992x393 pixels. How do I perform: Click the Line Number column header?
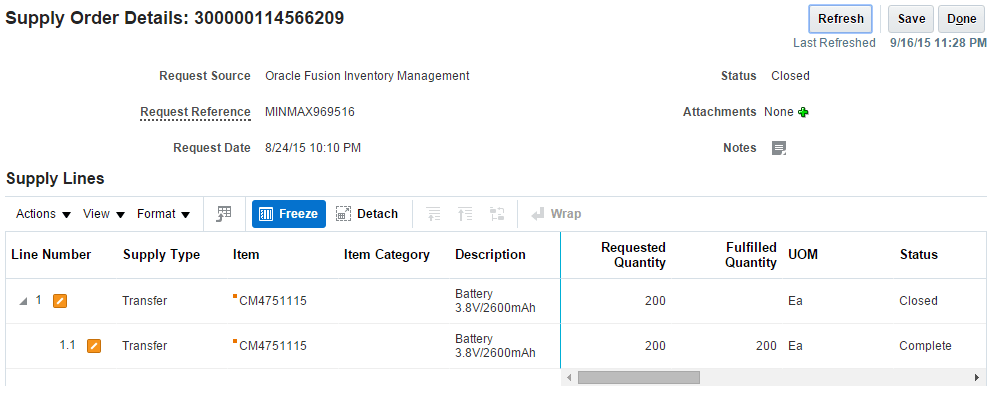click(51, 255)
